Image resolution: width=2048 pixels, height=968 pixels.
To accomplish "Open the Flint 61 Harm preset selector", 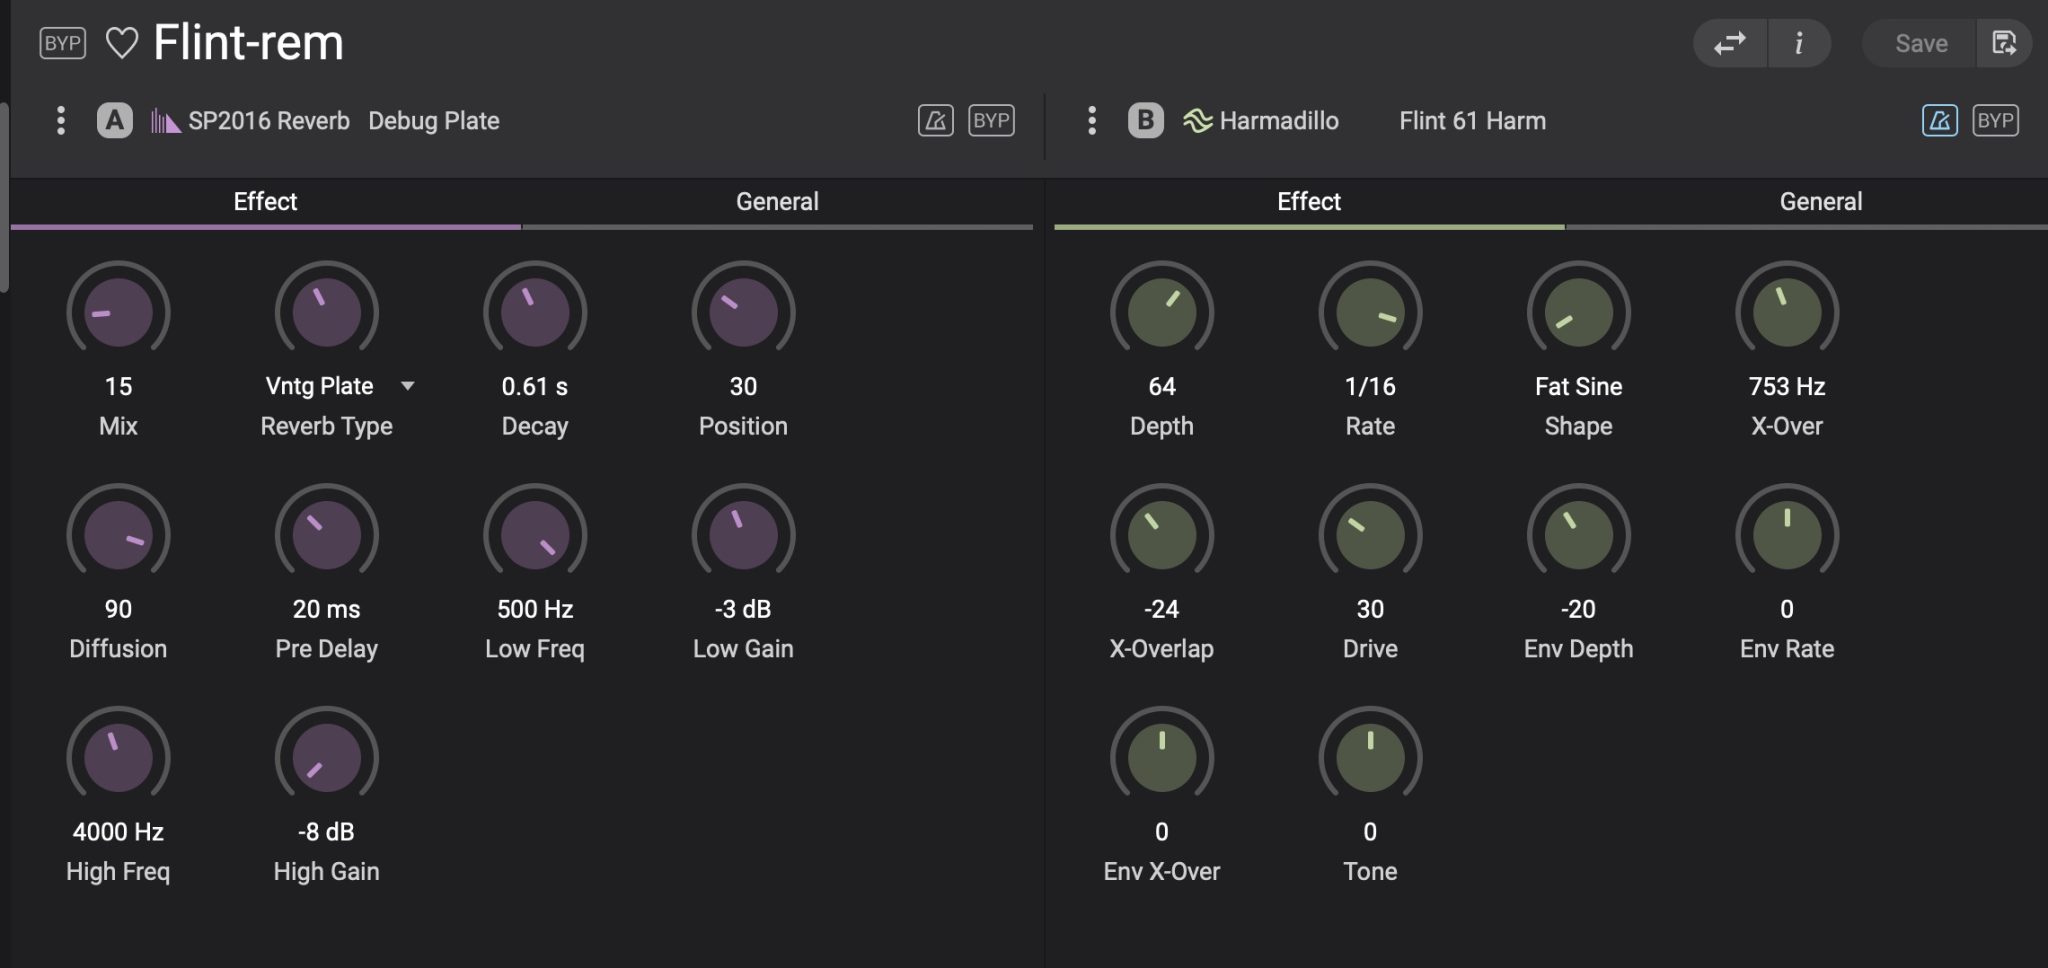I will tap(1472, 121).
